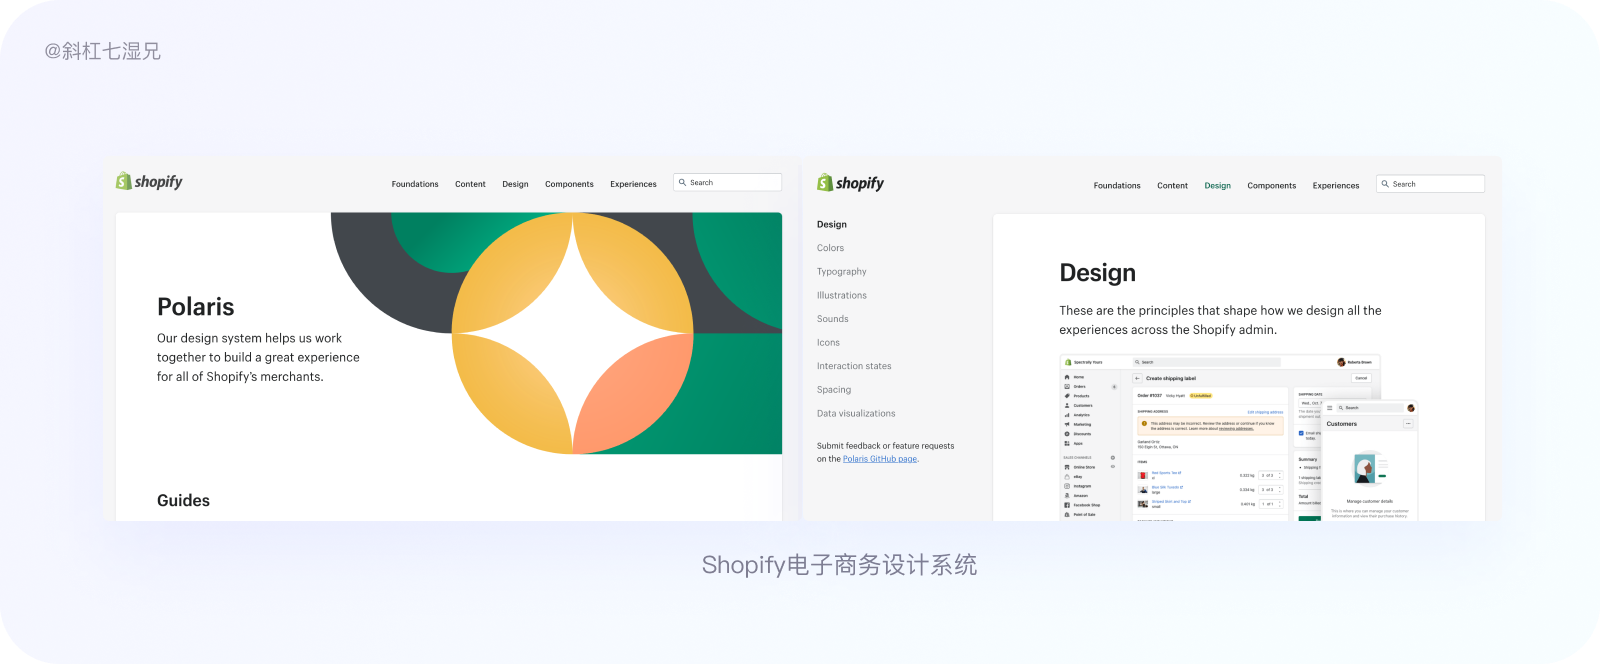1600x664 pixels.
Task: Open Illustrations in the Design sidebar
Action: (842, 296)
